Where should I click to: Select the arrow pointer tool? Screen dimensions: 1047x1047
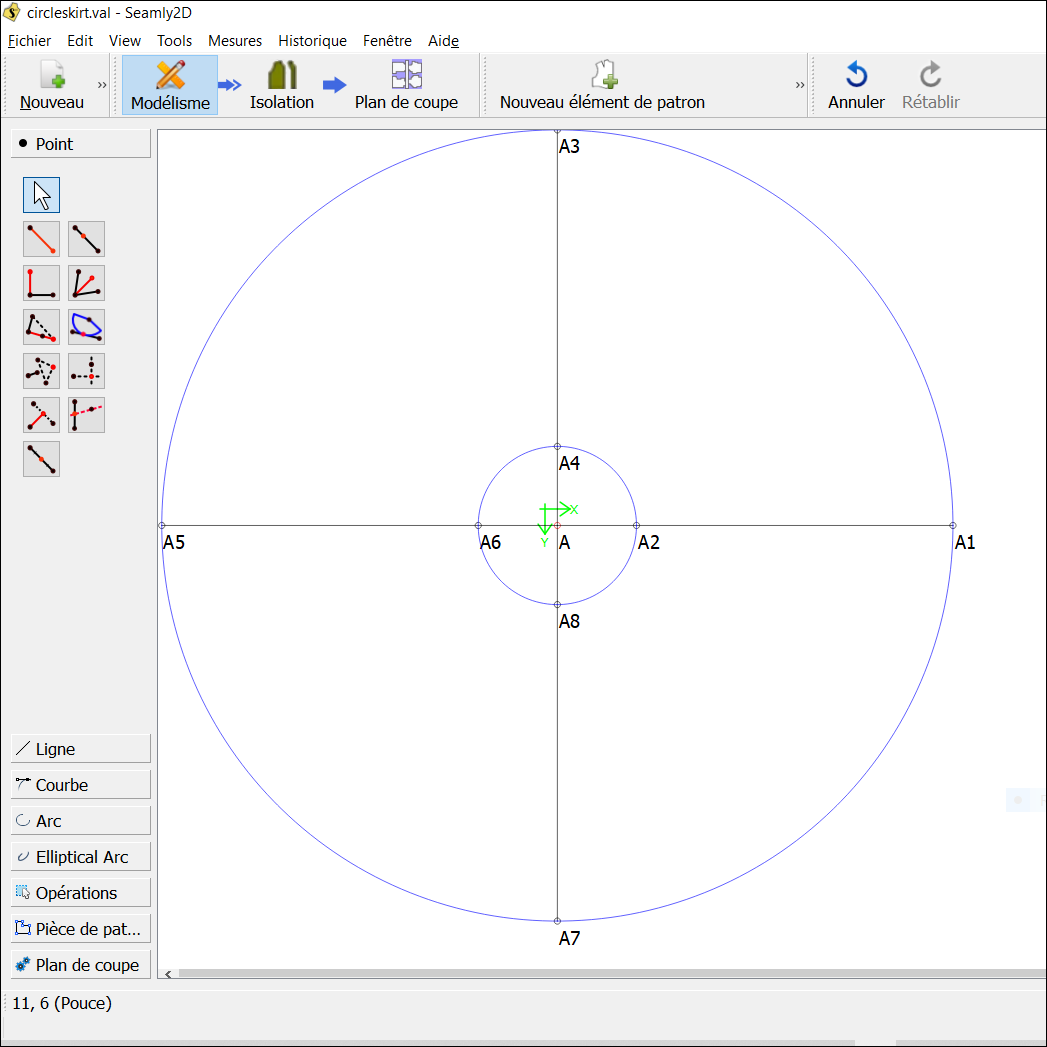[x=41, y=195]
